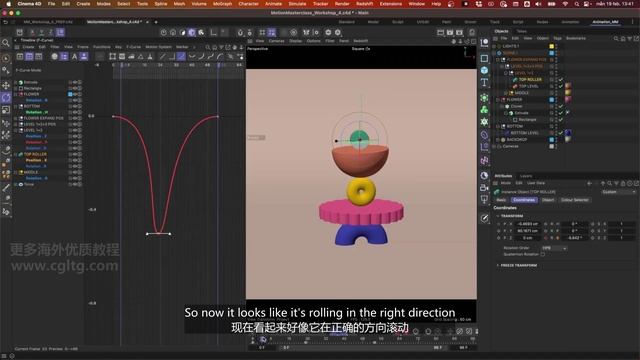The height and width of the screenshot is (360, 640).
Task: Click the search magnifier in left toolbar
Action: tap(6, 43)
